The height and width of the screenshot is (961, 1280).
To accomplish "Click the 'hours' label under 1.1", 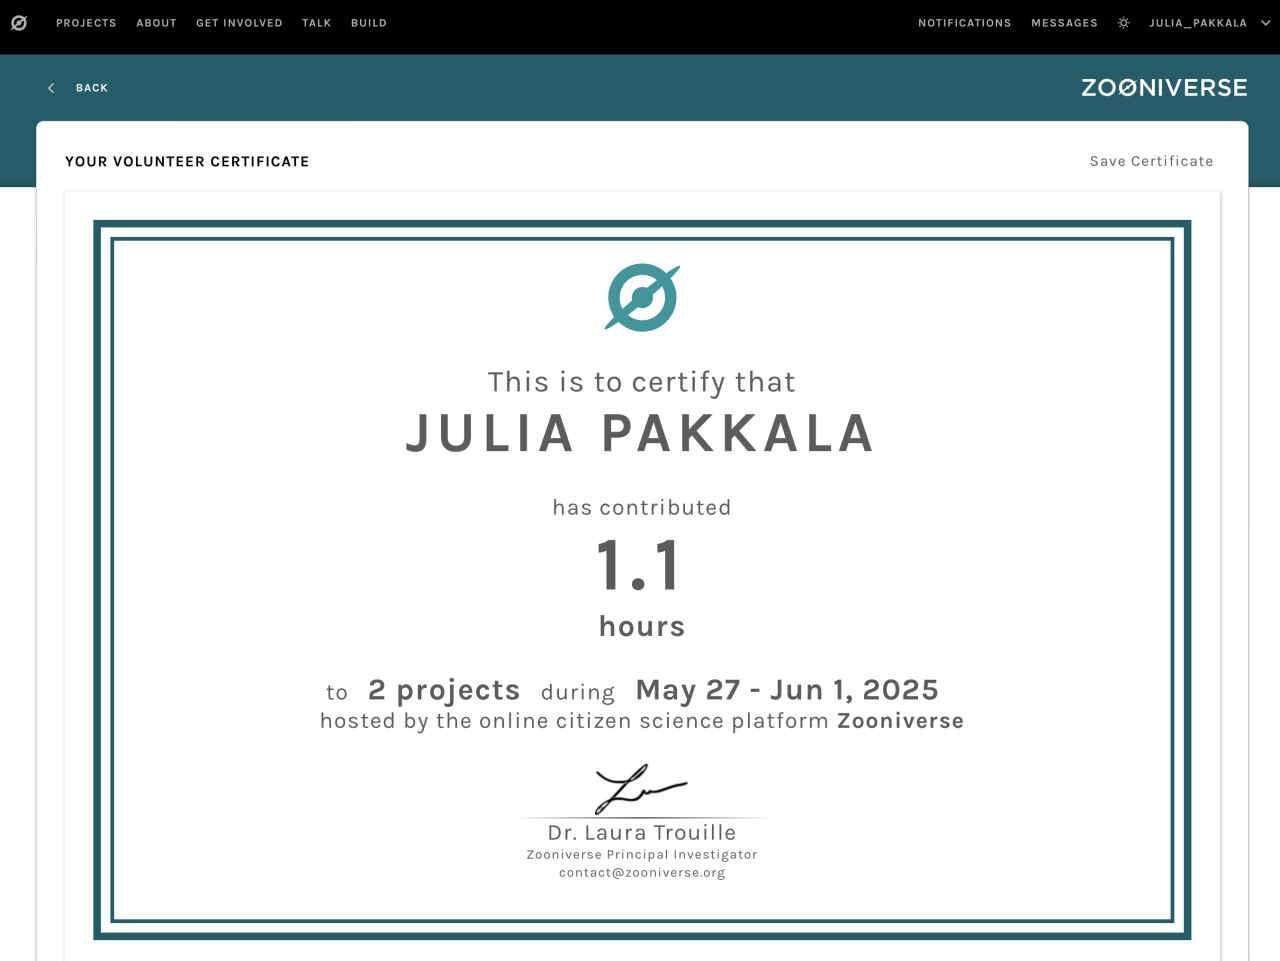I will tap(642, 626).
